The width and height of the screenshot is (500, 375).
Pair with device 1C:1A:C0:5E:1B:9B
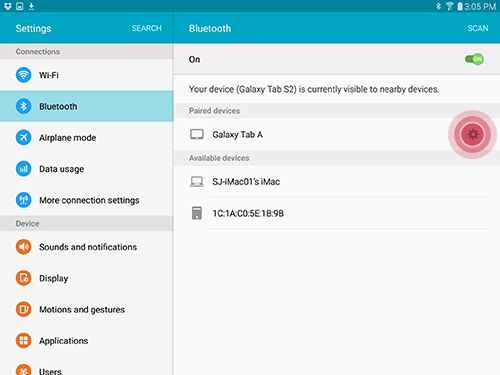point(337,213)
